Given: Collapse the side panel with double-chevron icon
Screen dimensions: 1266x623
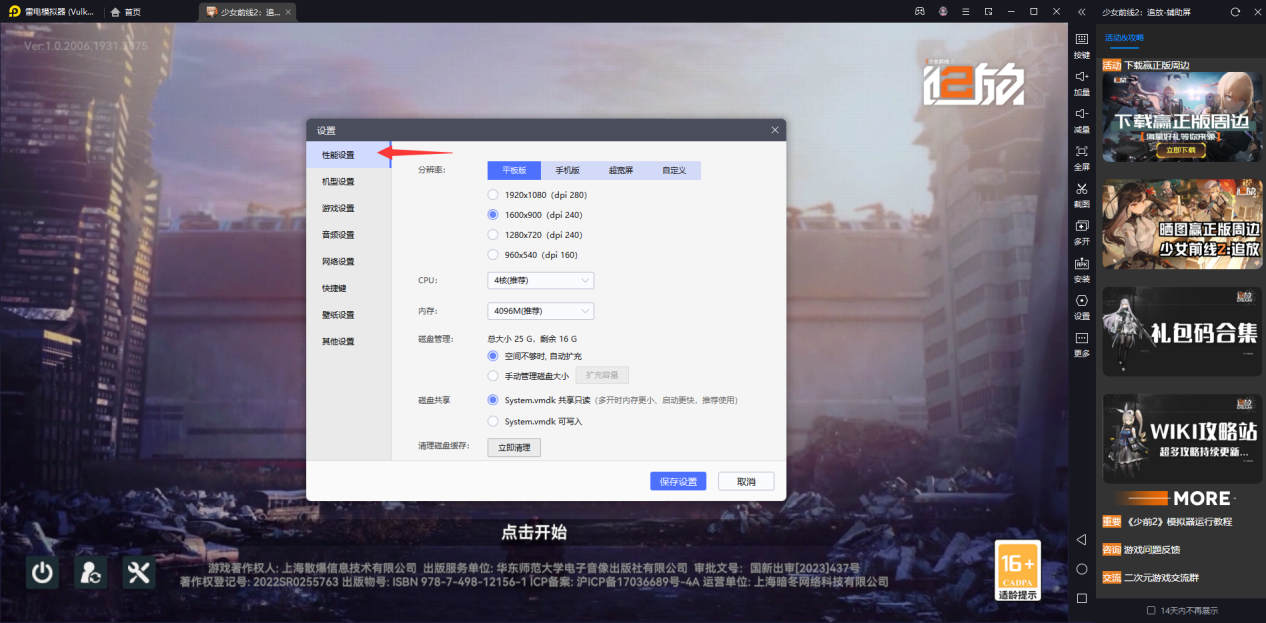Looking at the screenshot, I should point(1081,11).
